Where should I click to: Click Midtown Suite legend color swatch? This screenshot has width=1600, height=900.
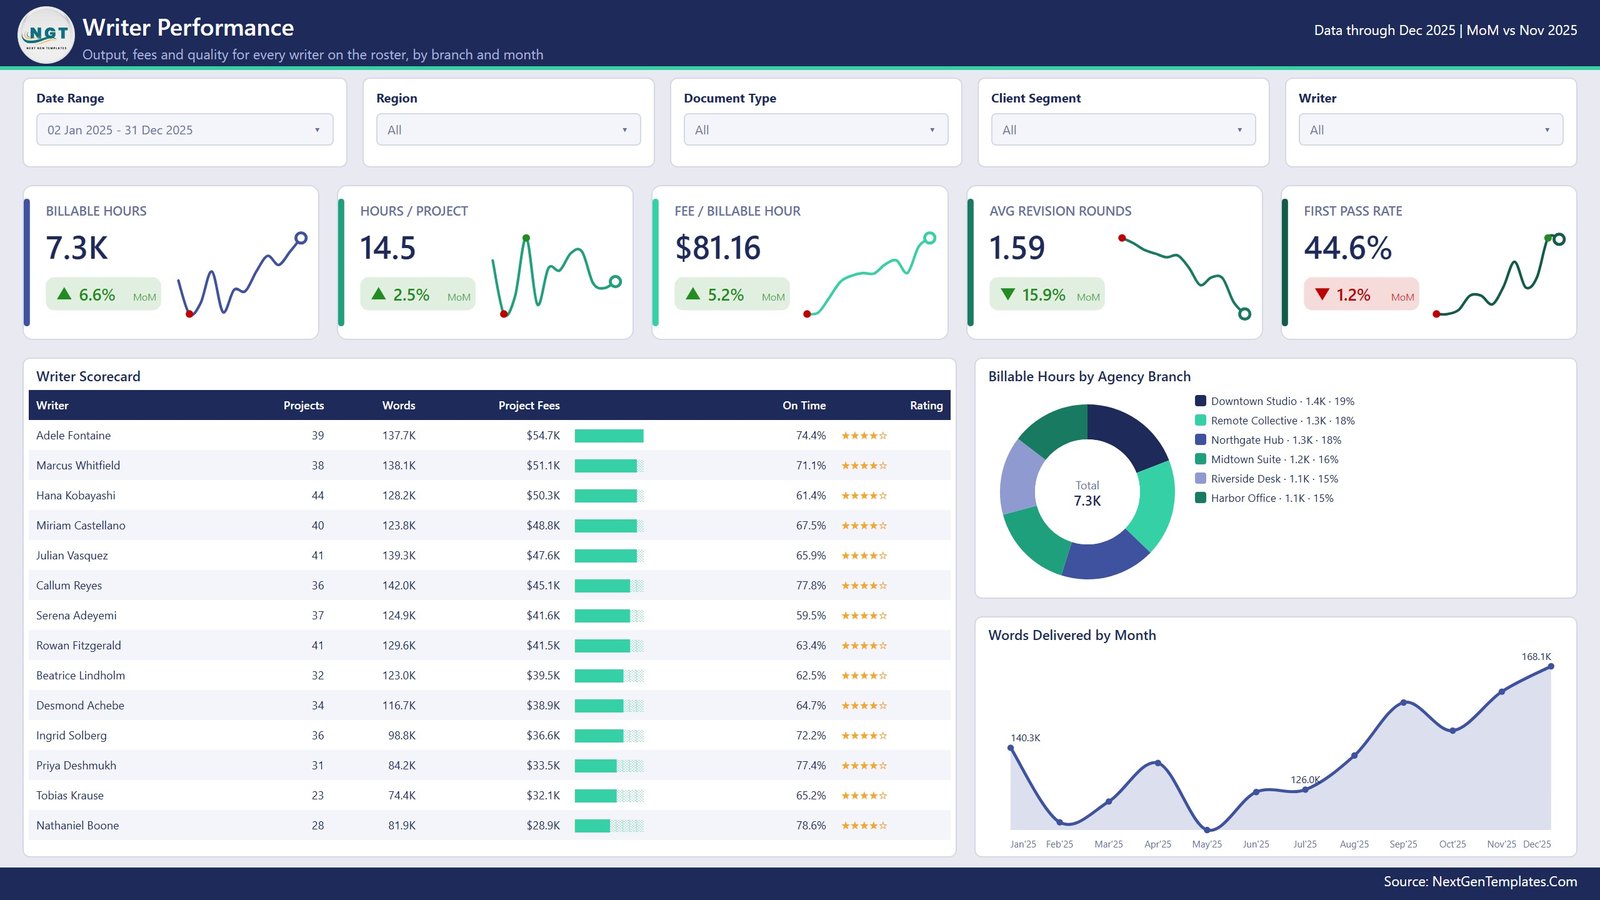click(x=1200, y=459)
